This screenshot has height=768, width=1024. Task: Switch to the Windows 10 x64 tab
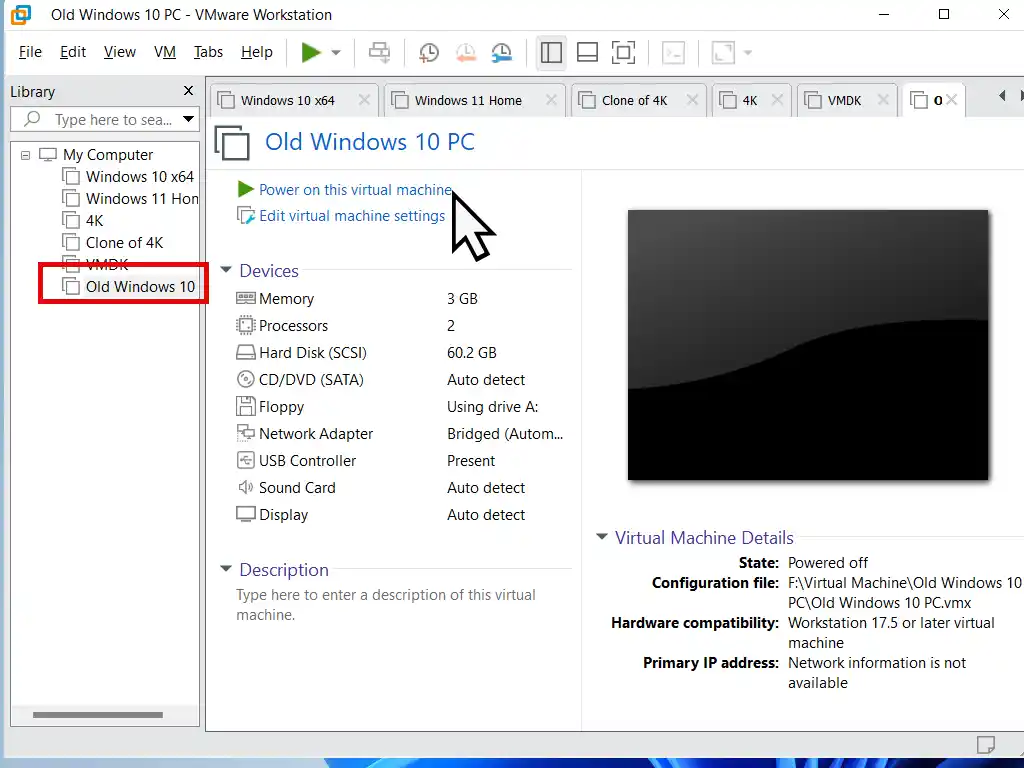click(x=287, y=101)
